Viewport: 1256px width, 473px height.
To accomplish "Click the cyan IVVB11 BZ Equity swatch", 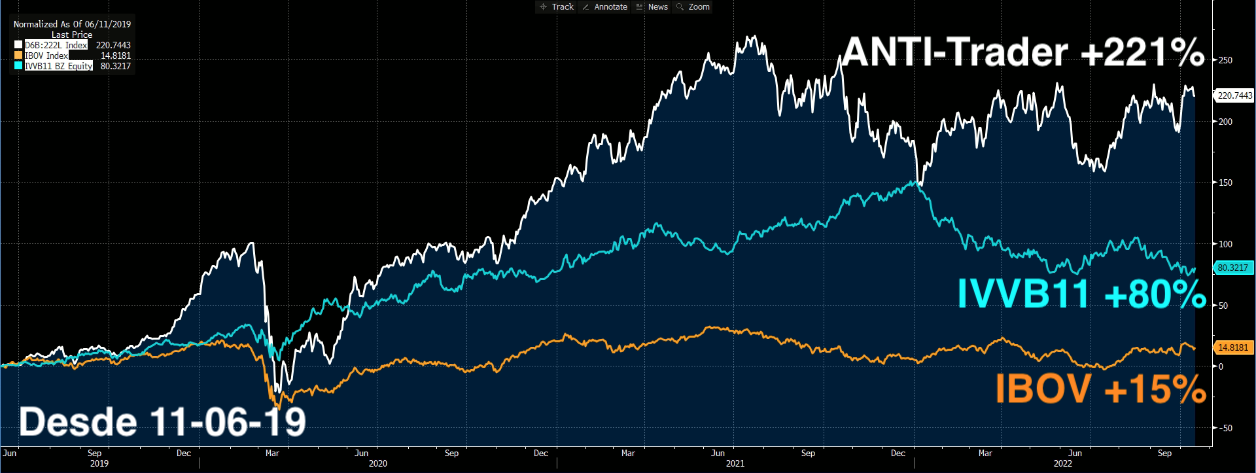I will pyautogui.click(x=18, y=66).
